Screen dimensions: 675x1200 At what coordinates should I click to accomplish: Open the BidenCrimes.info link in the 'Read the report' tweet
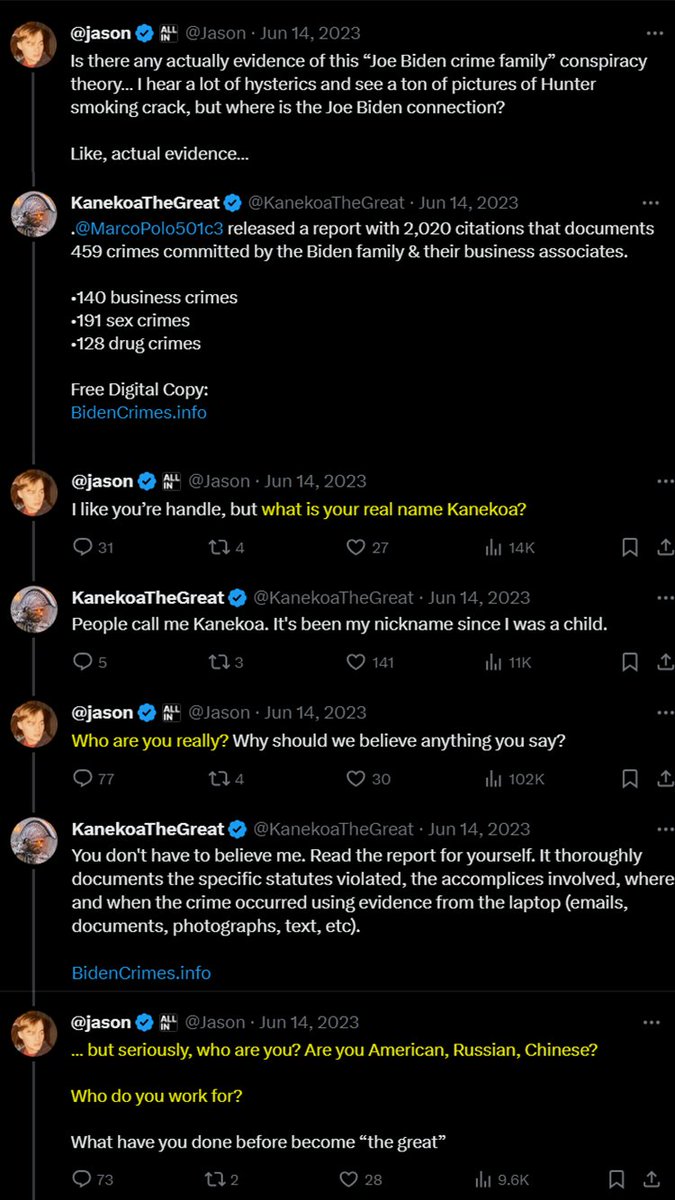click(141, 972)
